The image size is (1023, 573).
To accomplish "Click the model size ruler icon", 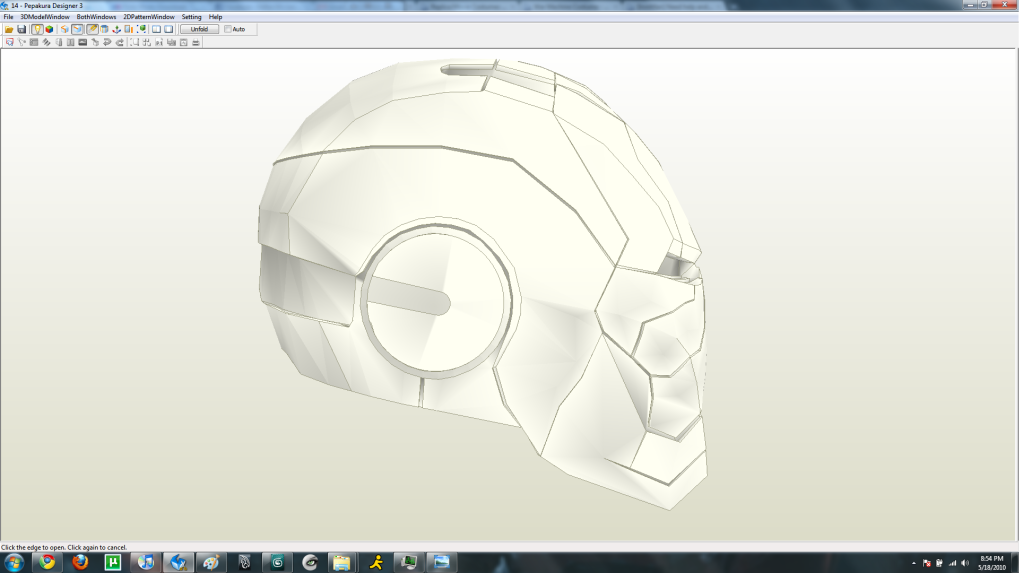I will click(x=129, y=29).
